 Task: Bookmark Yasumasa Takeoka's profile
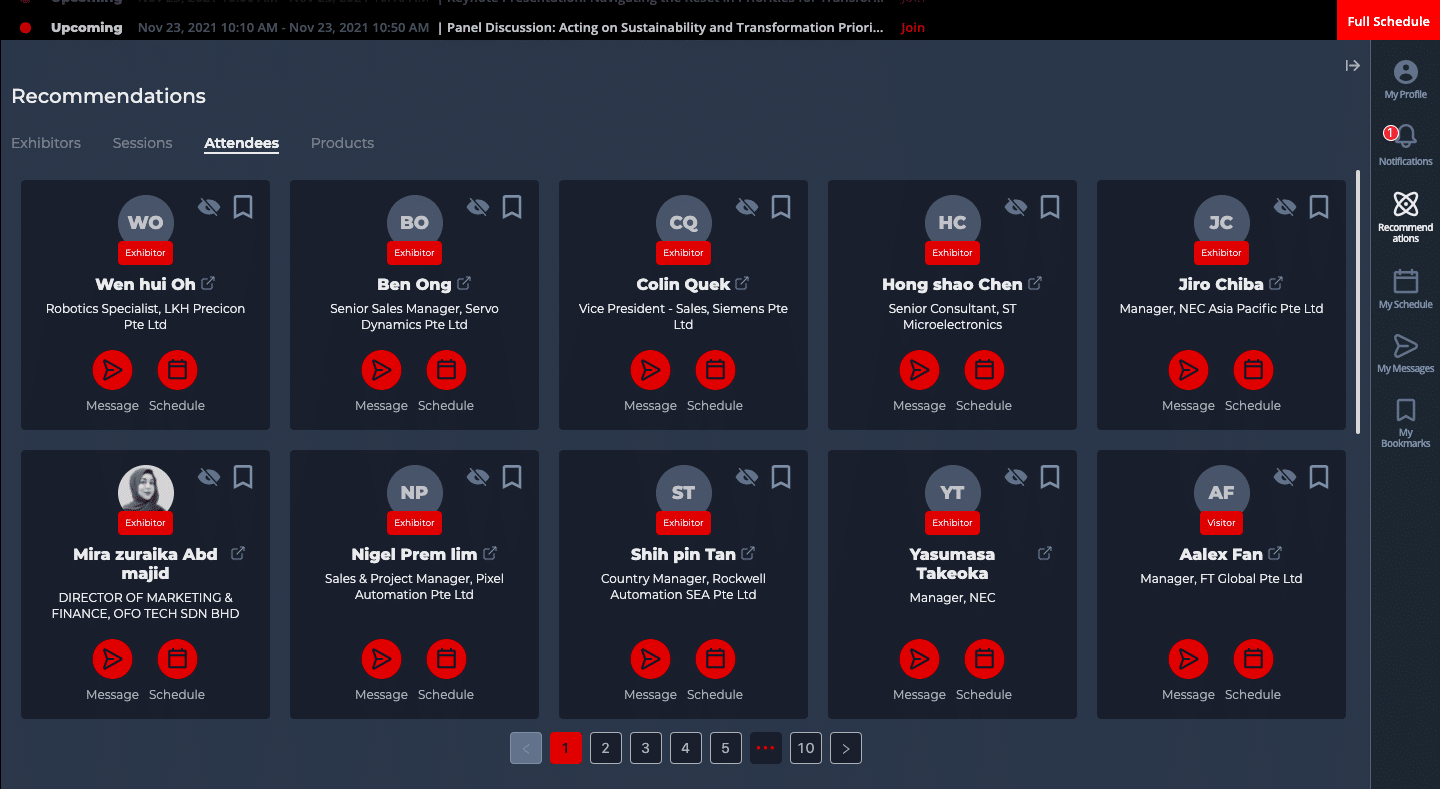click(x=1049, y=477)
